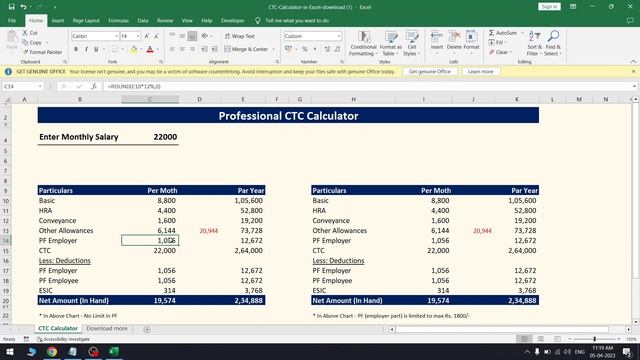Expand the Format as Table gallery
The image size is (640, 360).
391,43
